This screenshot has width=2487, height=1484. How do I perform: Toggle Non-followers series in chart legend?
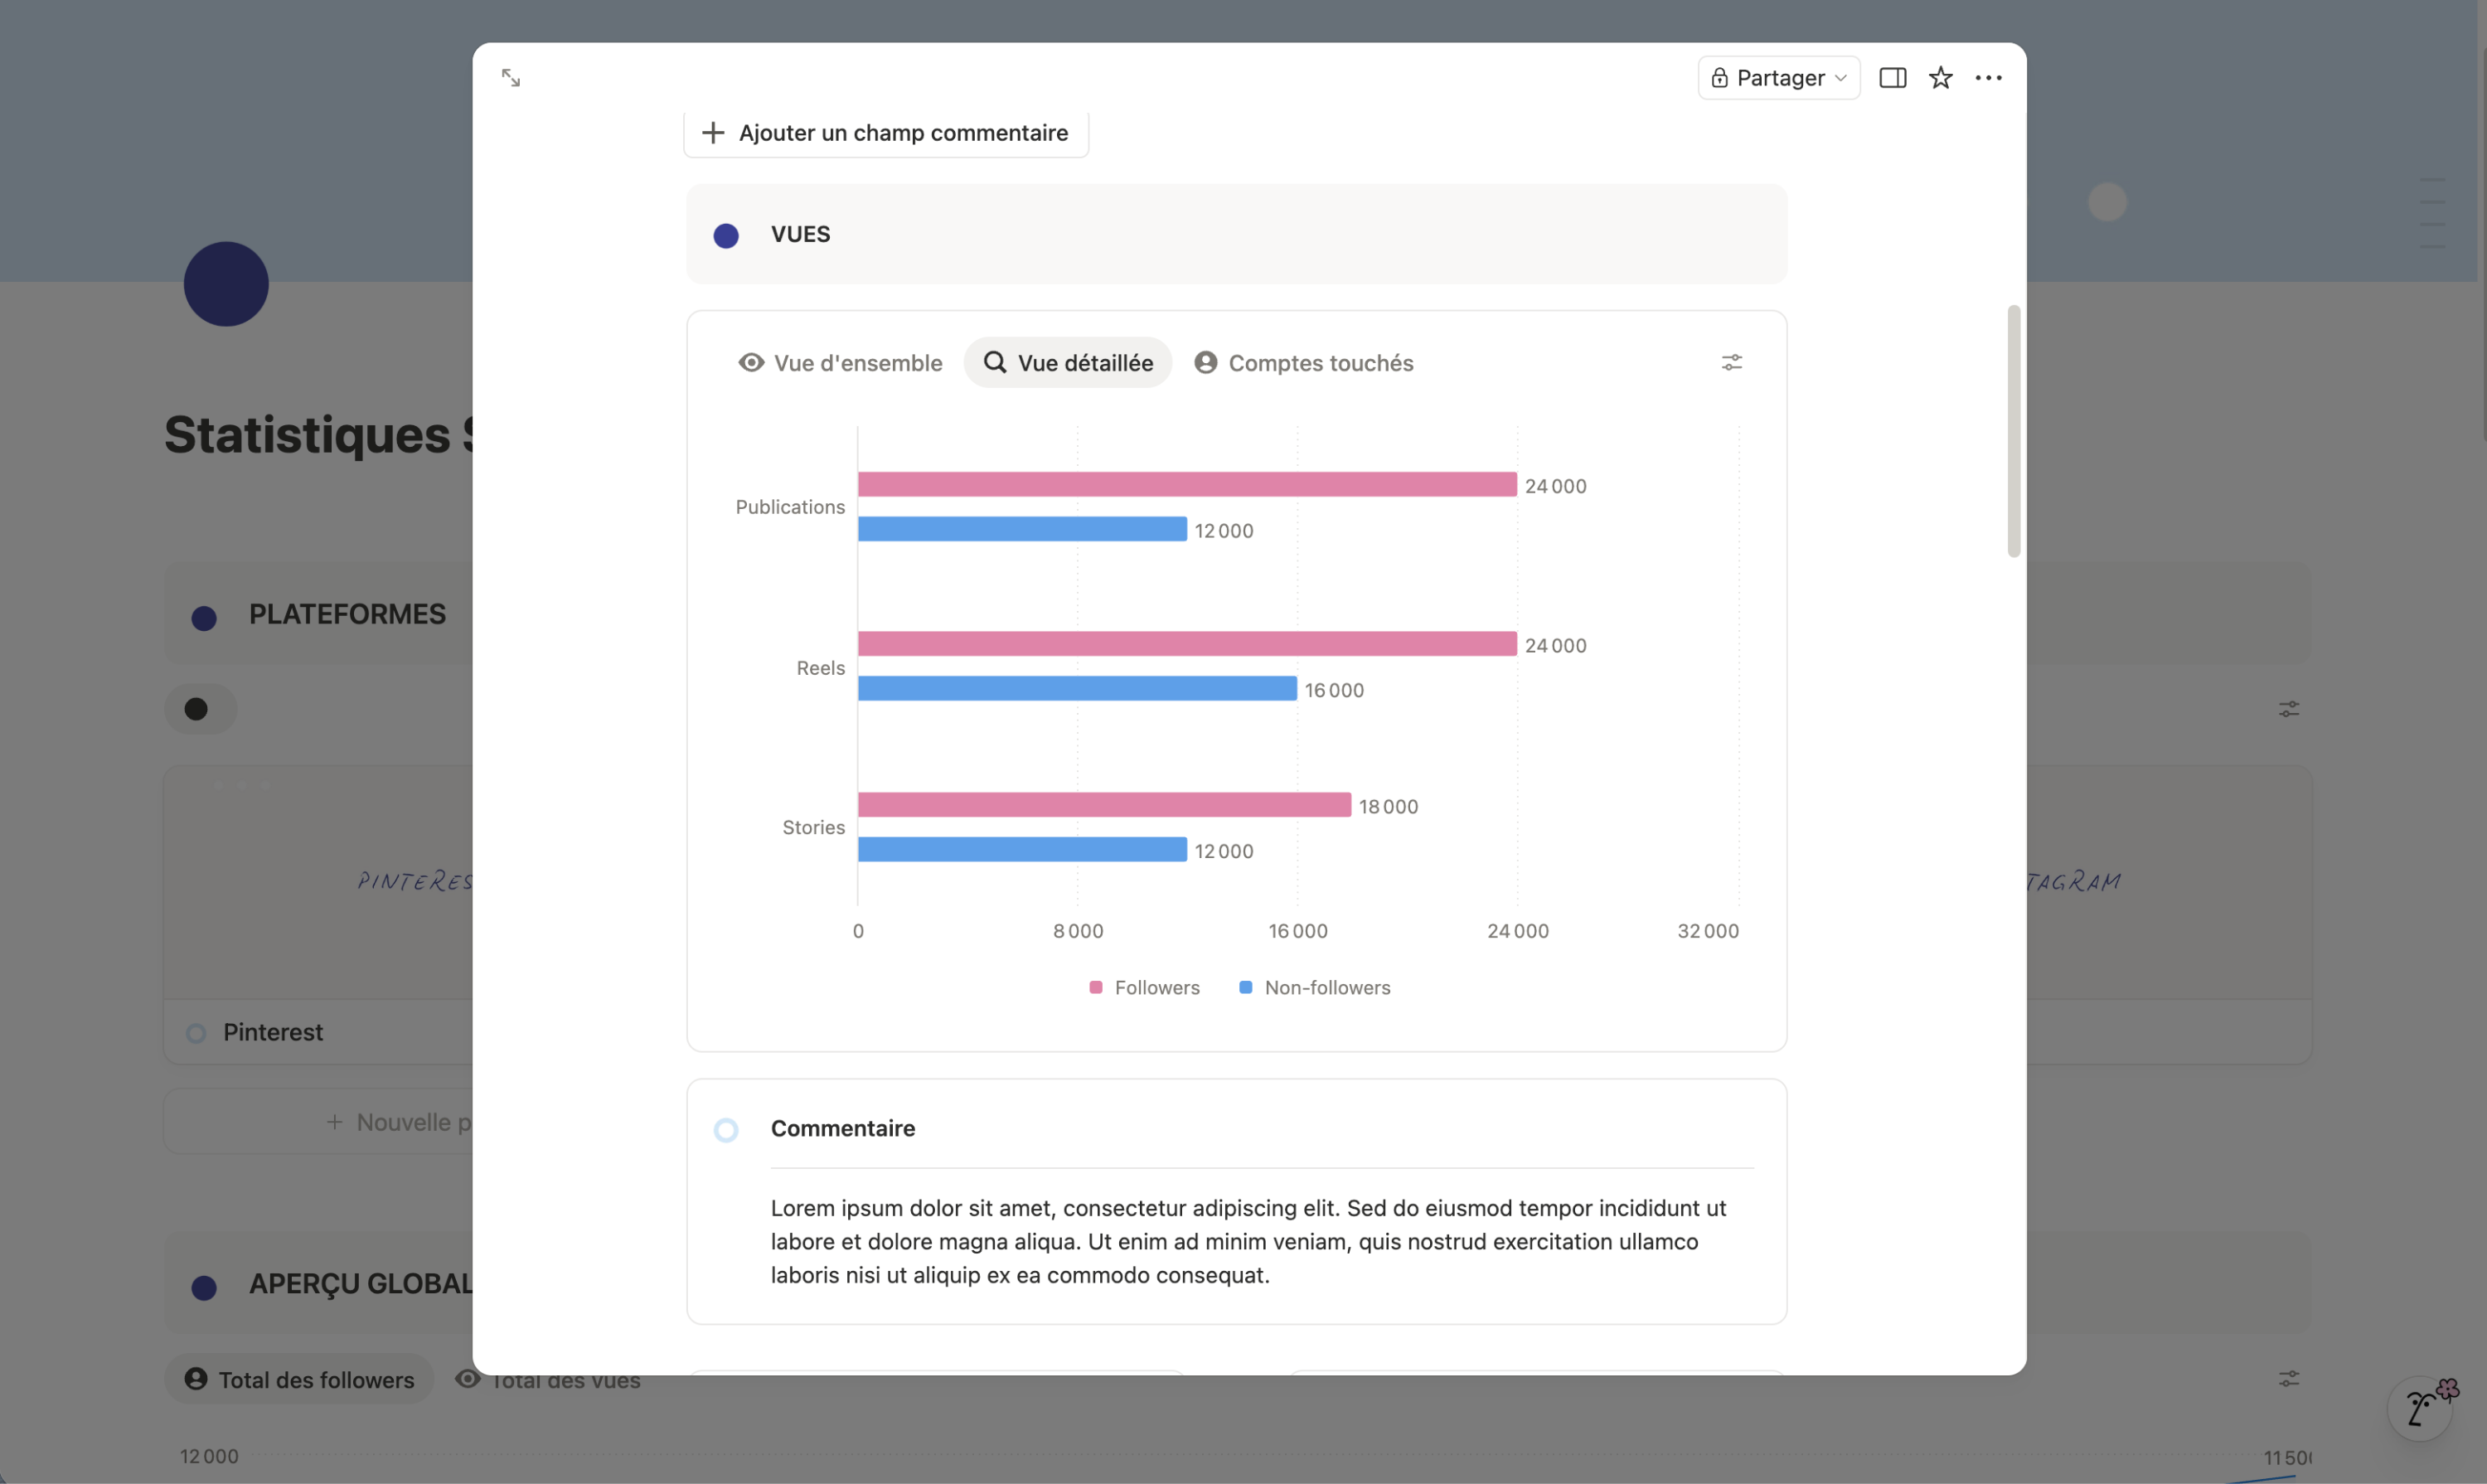pos(1314,988)
